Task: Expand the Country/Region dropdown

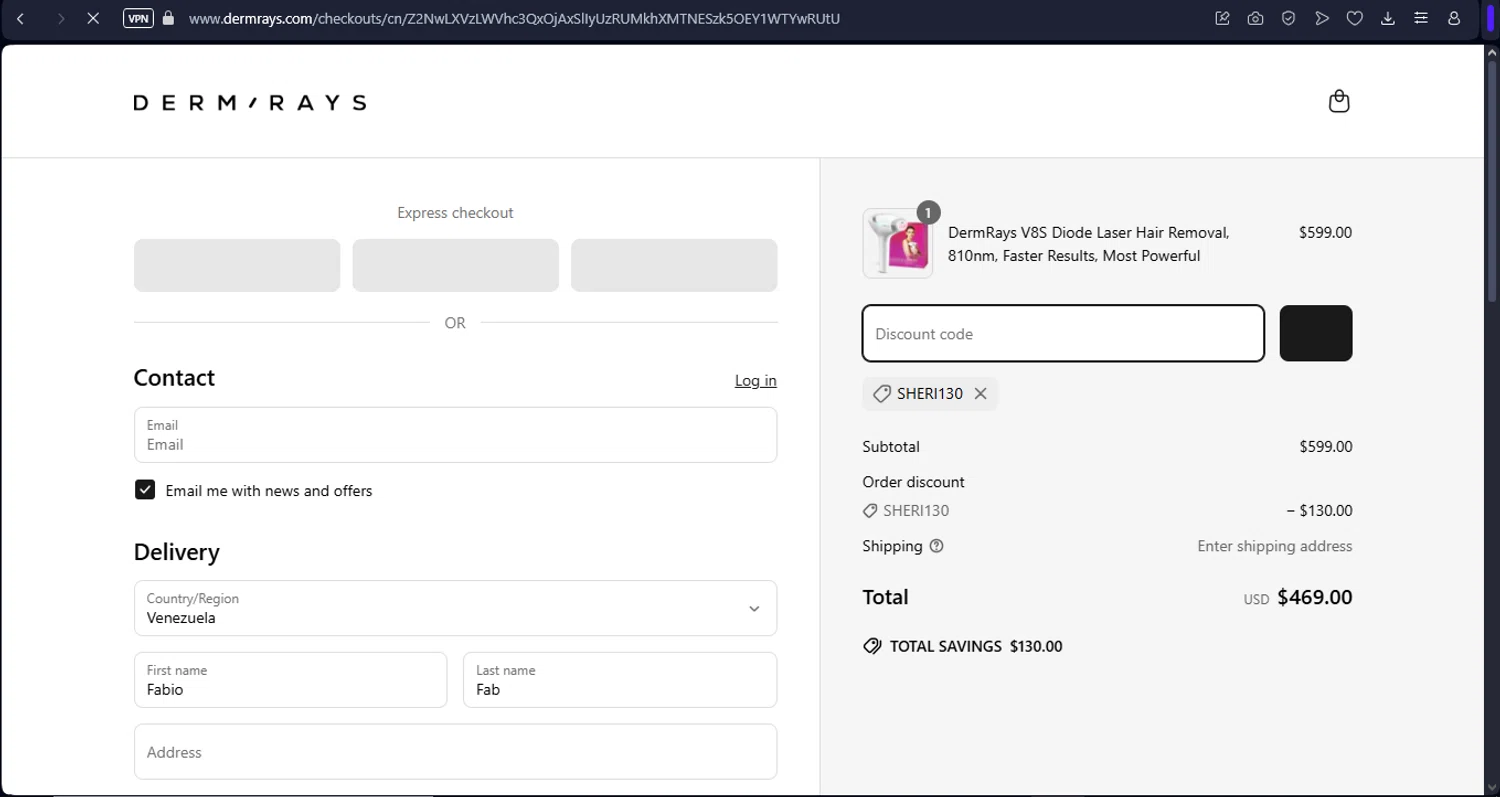Action: click(455, 608)
